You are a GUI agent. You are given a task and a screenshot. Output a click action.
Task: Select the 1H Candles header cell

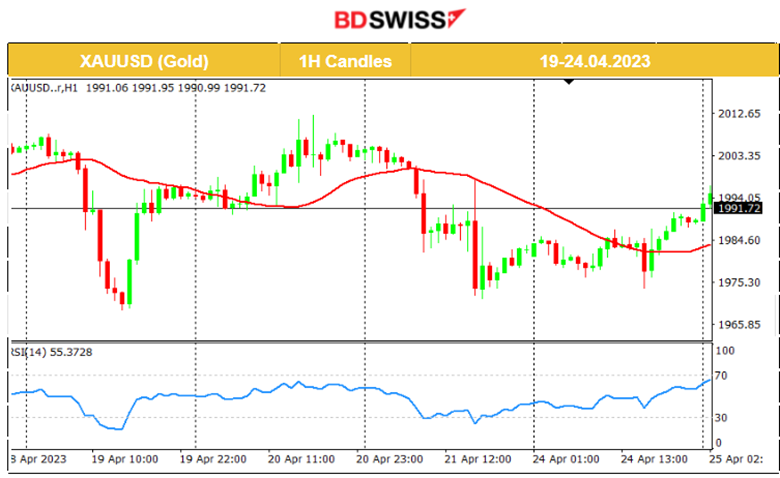345,61
